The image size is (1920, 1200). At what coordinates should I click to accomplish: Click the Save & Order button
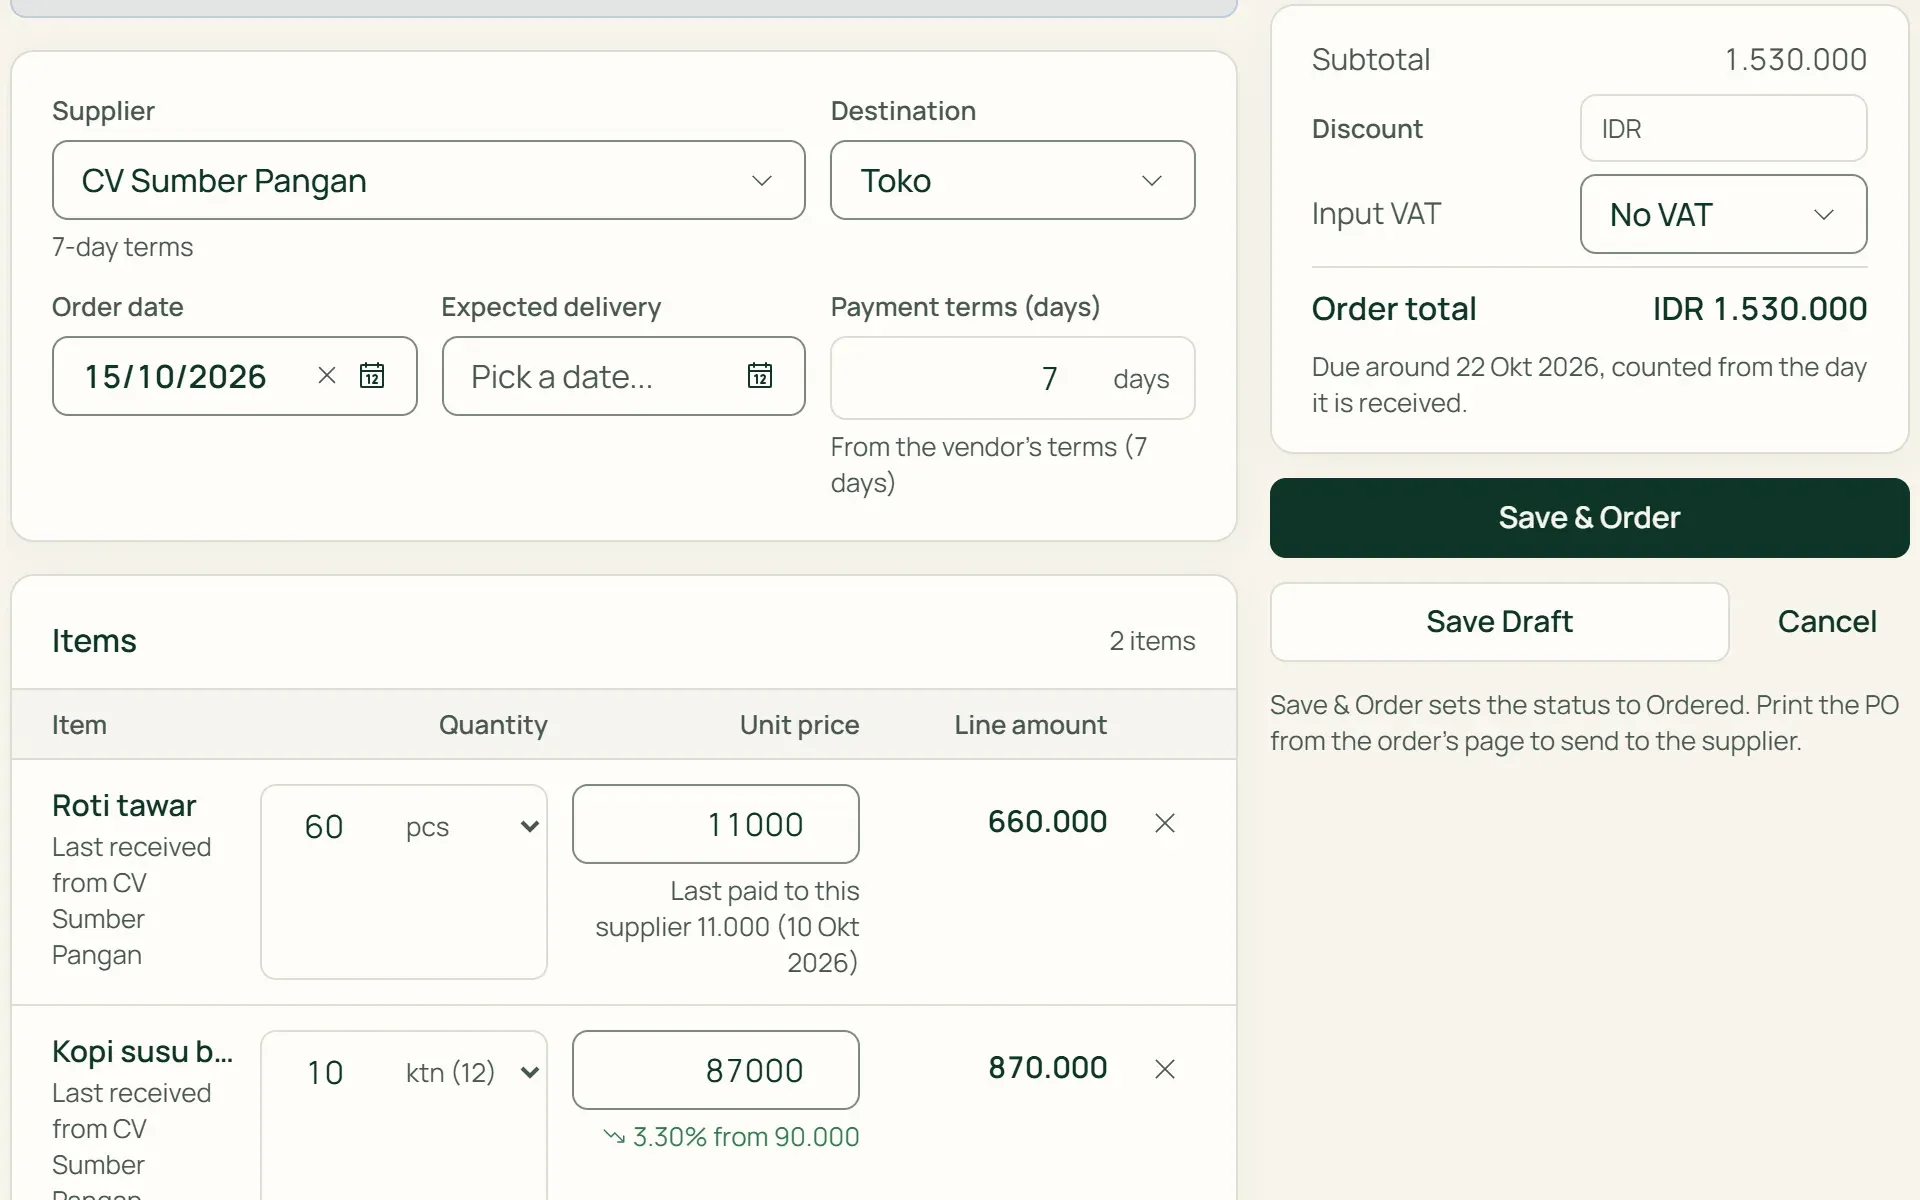pyautogui.click(x=1589, y=518)
